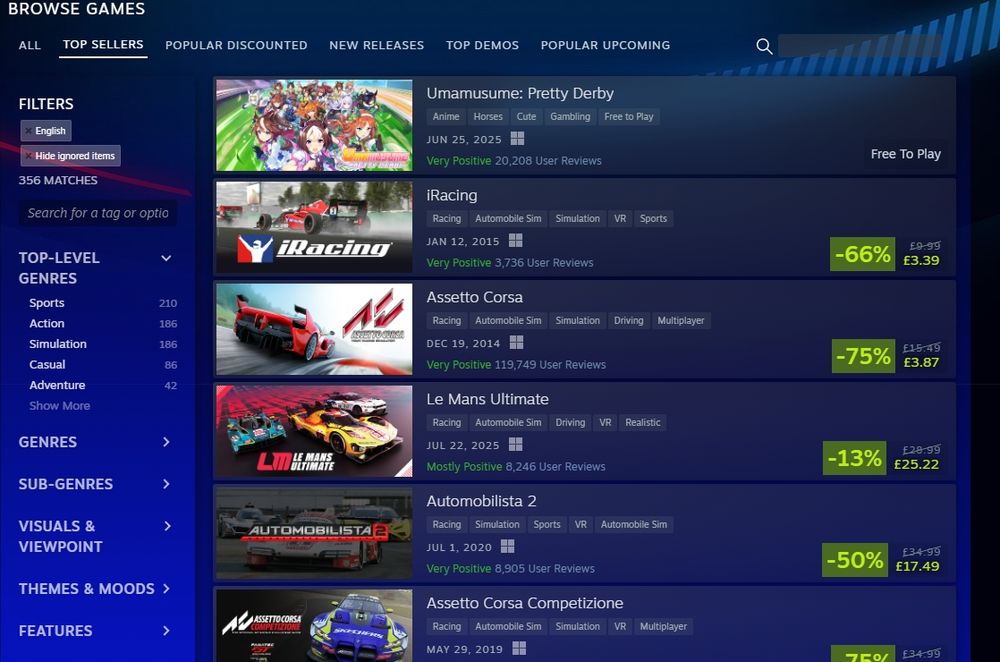Open Automobilista 2 thumbnail
1000x662 pixels.
tap(314, 533)
